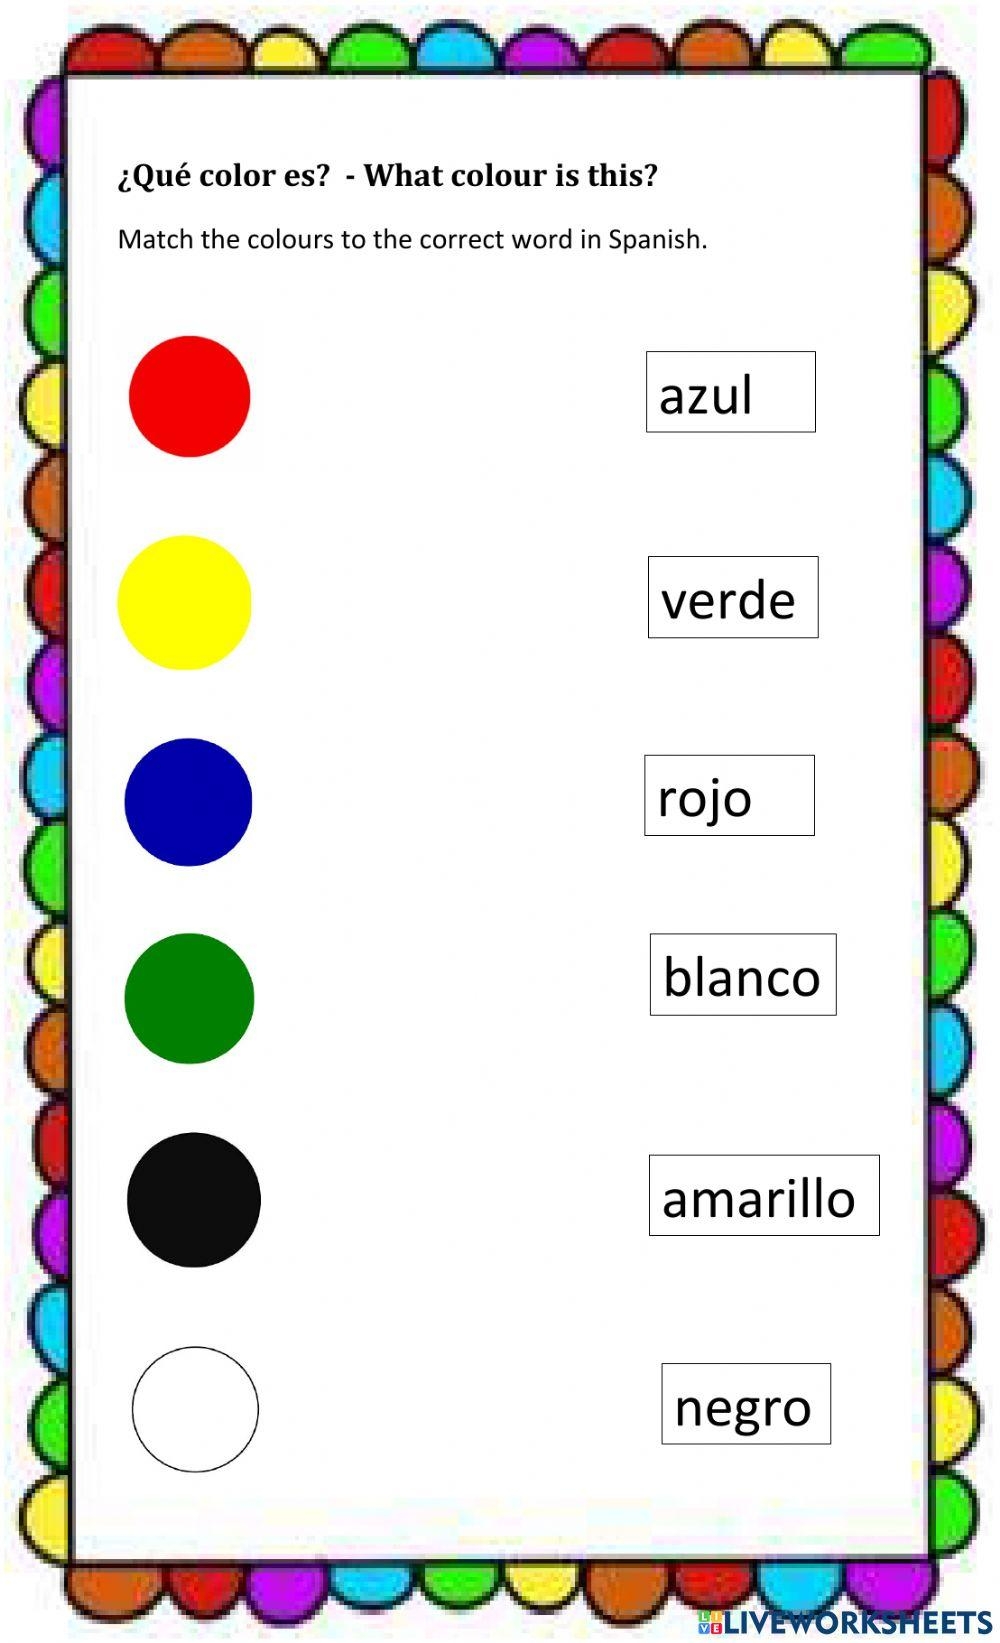Click the "What colour is this?" heading text
The image size is (1000, 1643).
tap(510, 175)
